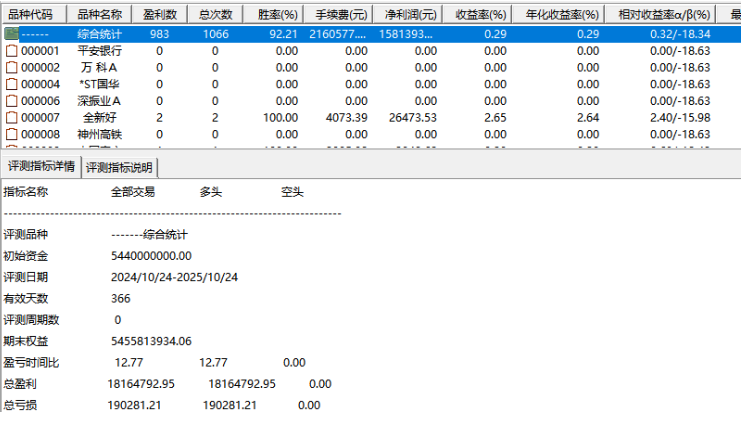742x428 pixels.
Task: Click the return rate value 2.65
Action: point(495,117)
